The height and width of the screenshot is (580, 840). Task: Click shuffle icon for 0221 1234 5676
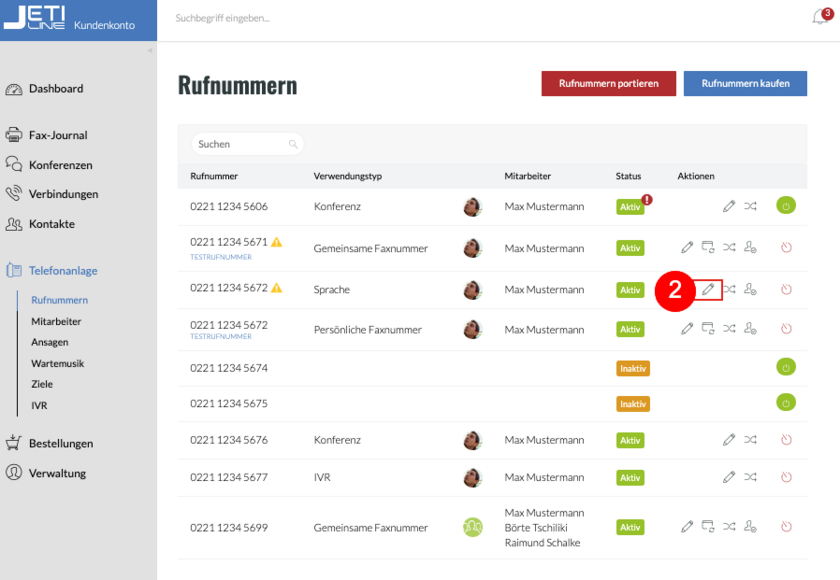[751, 440]
